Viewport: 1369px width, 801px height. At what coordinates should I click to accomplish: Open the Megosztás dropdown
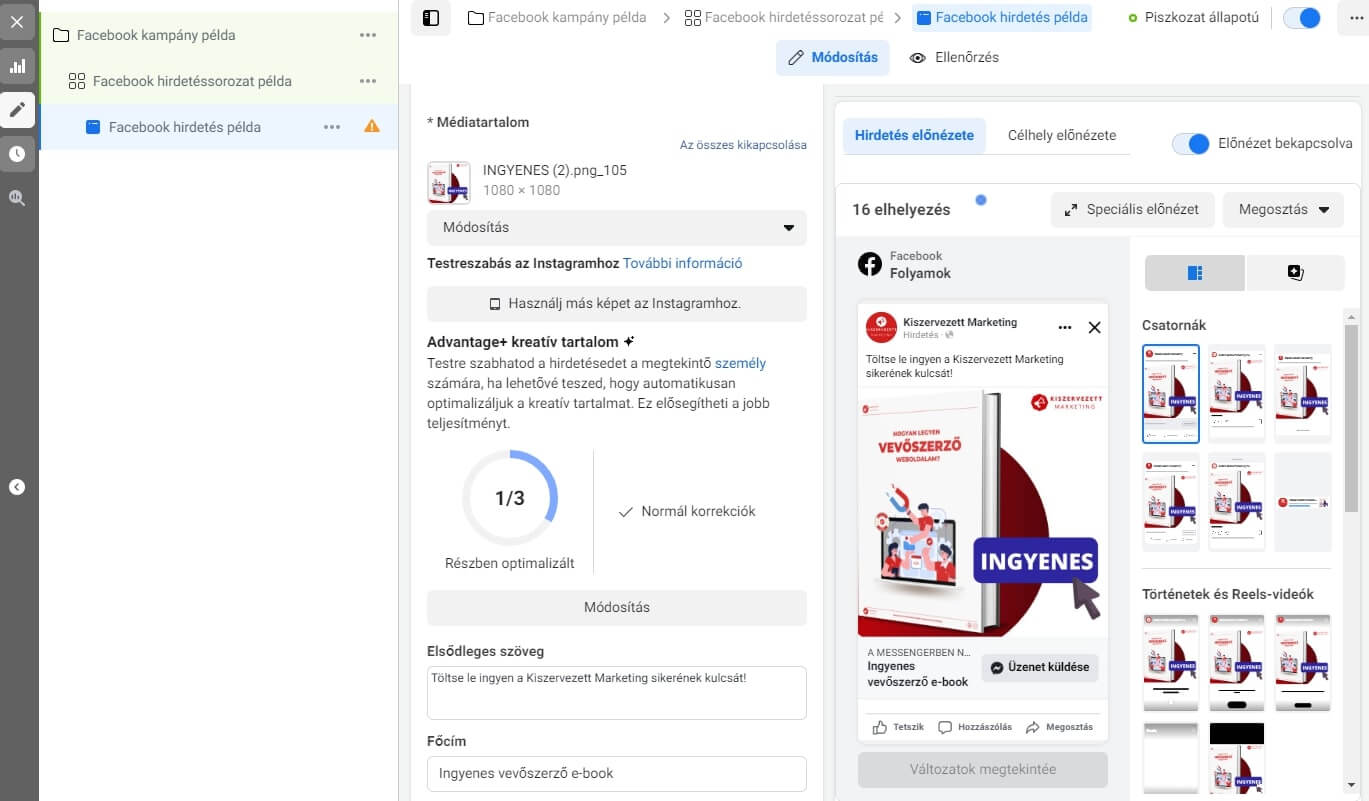pyautogui.click(x=1284, y=210)
